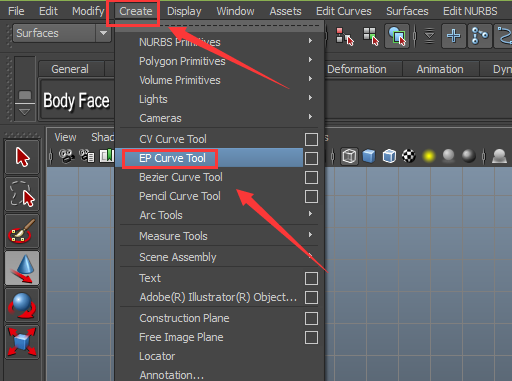The width and height of the screenshot is (512, 381).
Task: Click the lock selection down-arrow icon
Action: [430, 36]
